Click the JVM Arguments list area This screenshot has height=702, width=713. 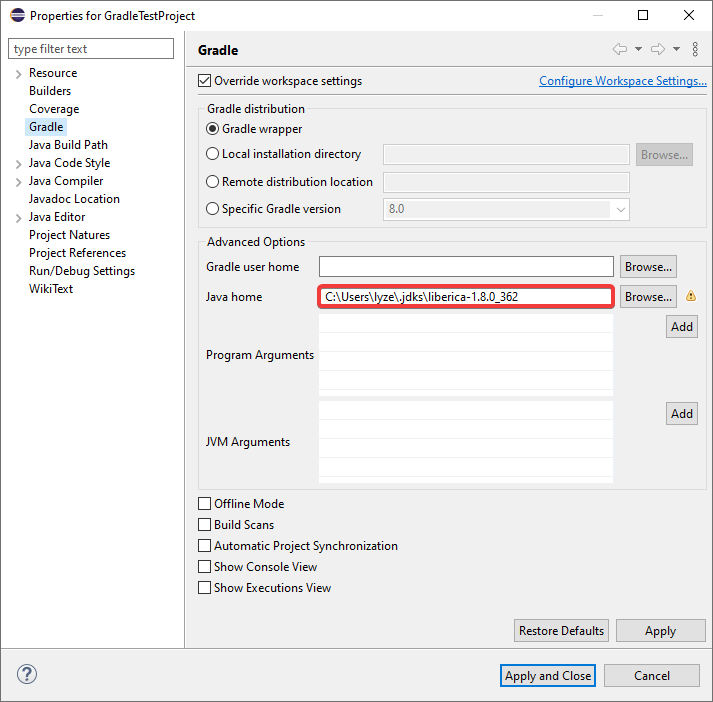coord(466,442)
